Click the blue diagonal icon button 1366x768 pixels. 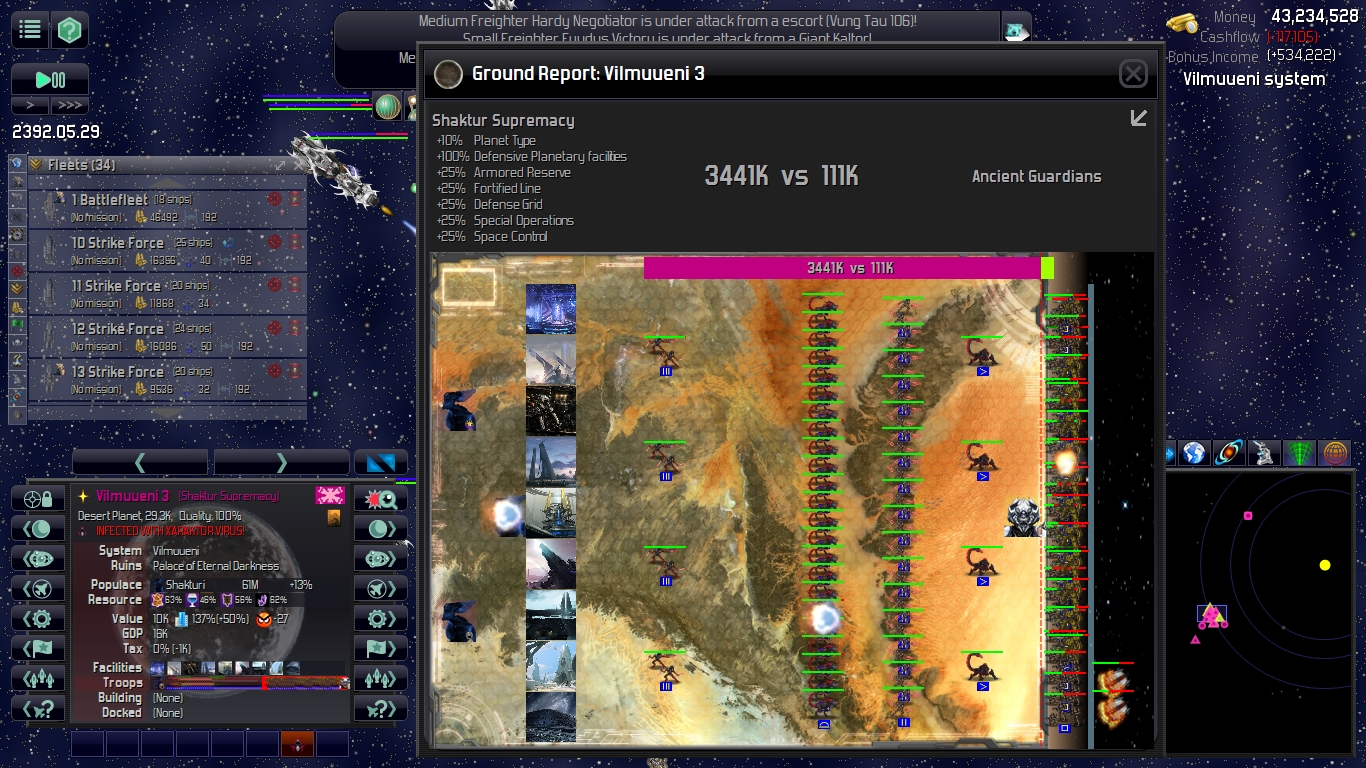[381, 462]
